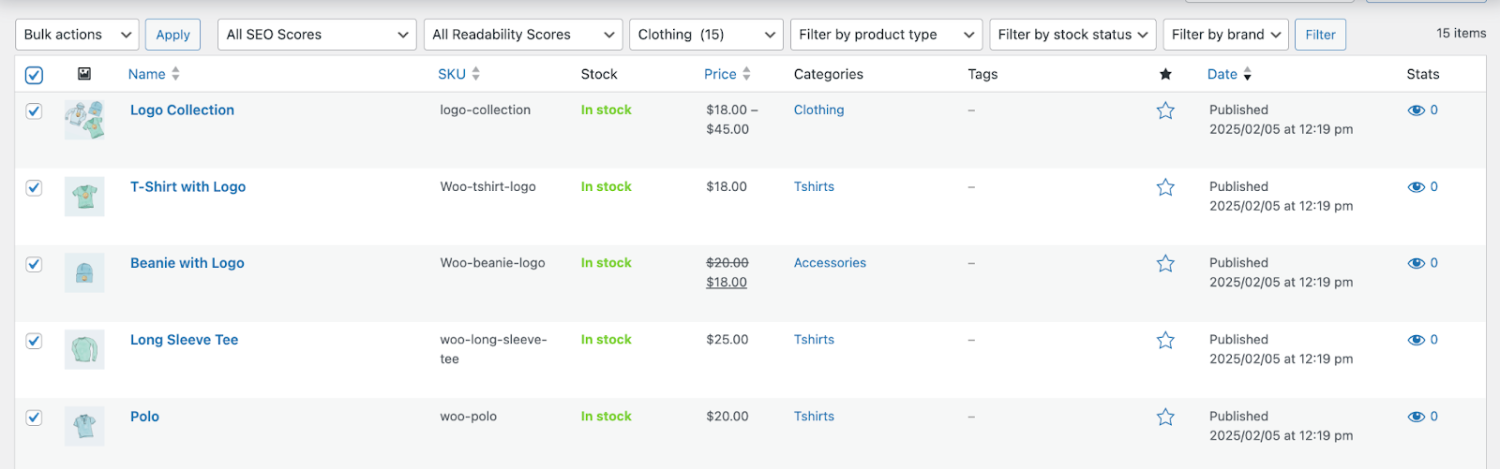Expand the All SEO Scores filter
This screenshot has width=1500, height=469.
(316, 35)
